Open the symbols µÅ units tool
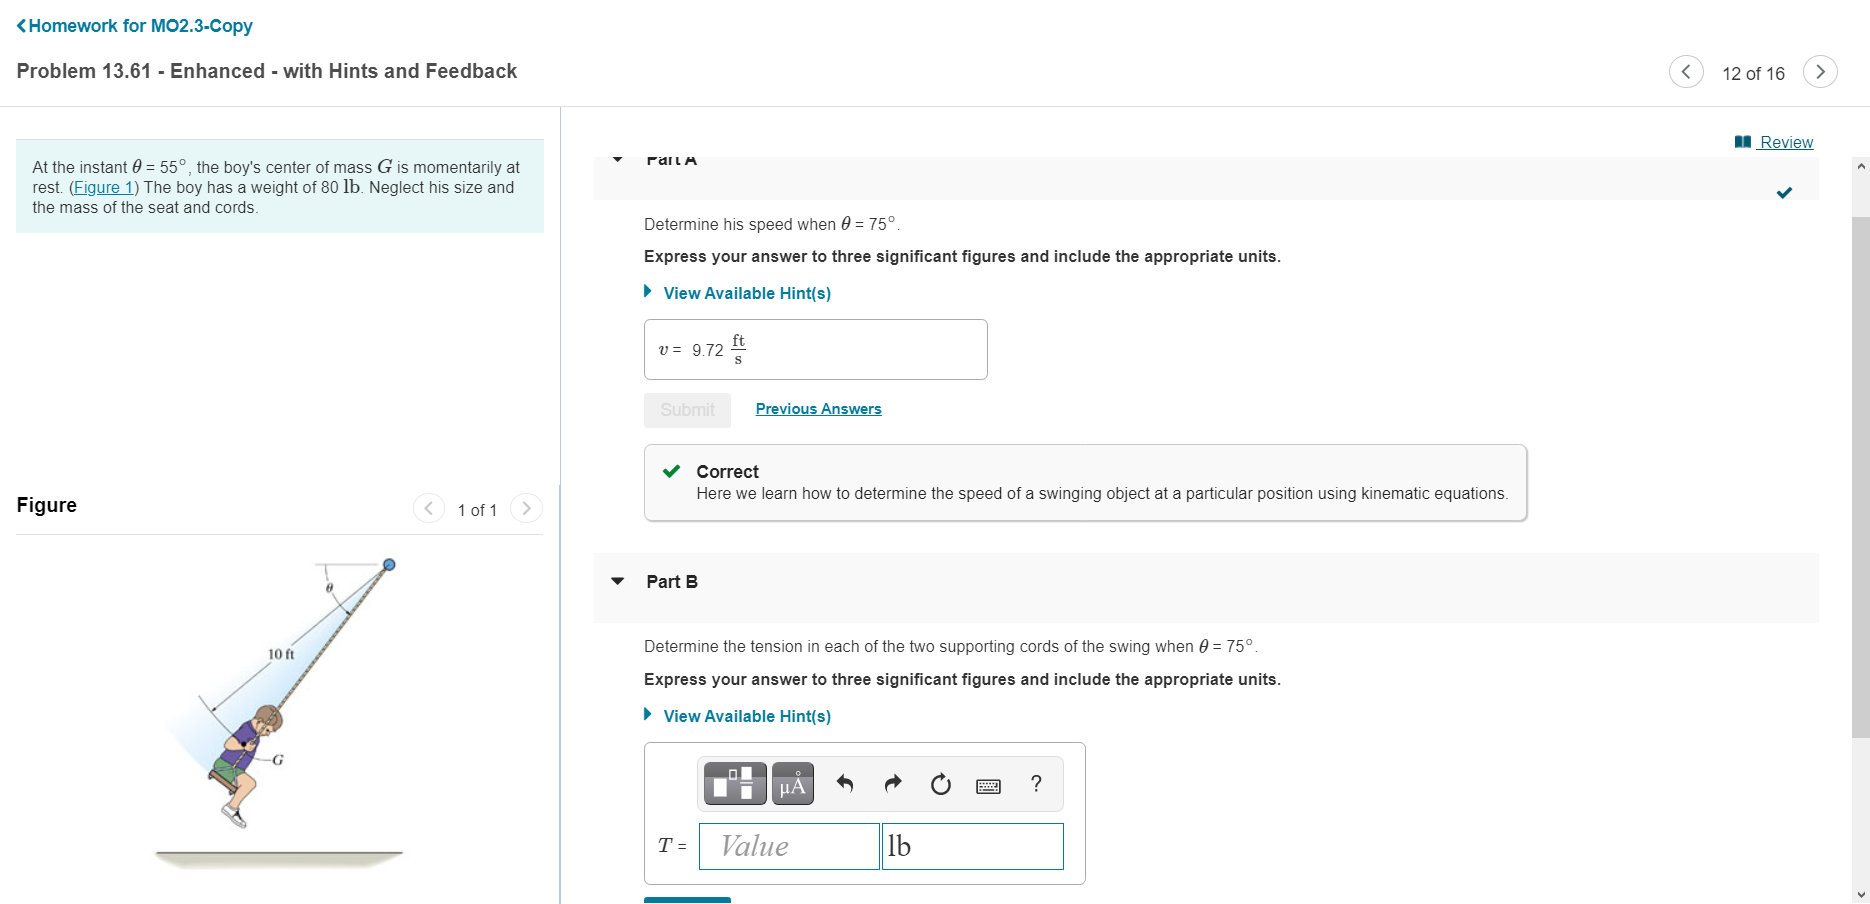Image resolution: width=1870 pixels, height=904 pixels. pyautogui.click(x=793, y=783)
